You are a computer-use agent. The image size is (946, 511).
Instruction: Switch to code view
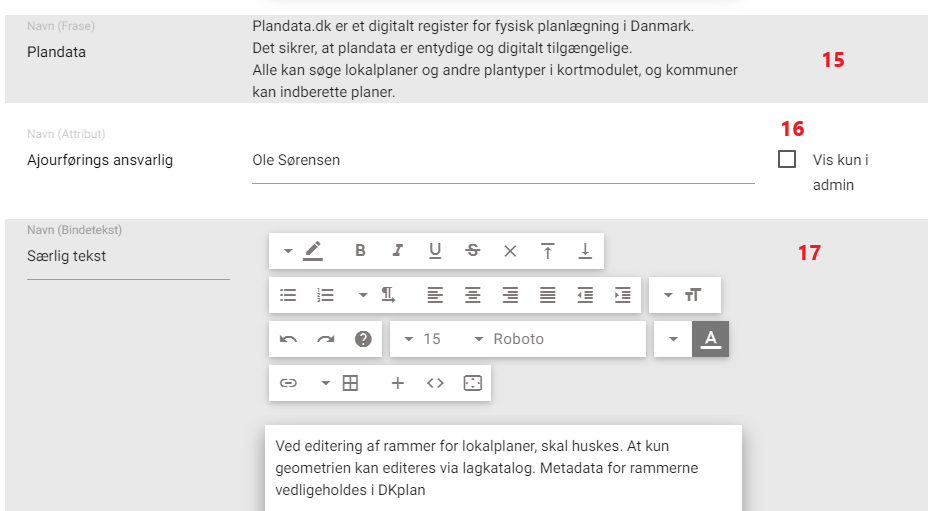click(435, 383)
